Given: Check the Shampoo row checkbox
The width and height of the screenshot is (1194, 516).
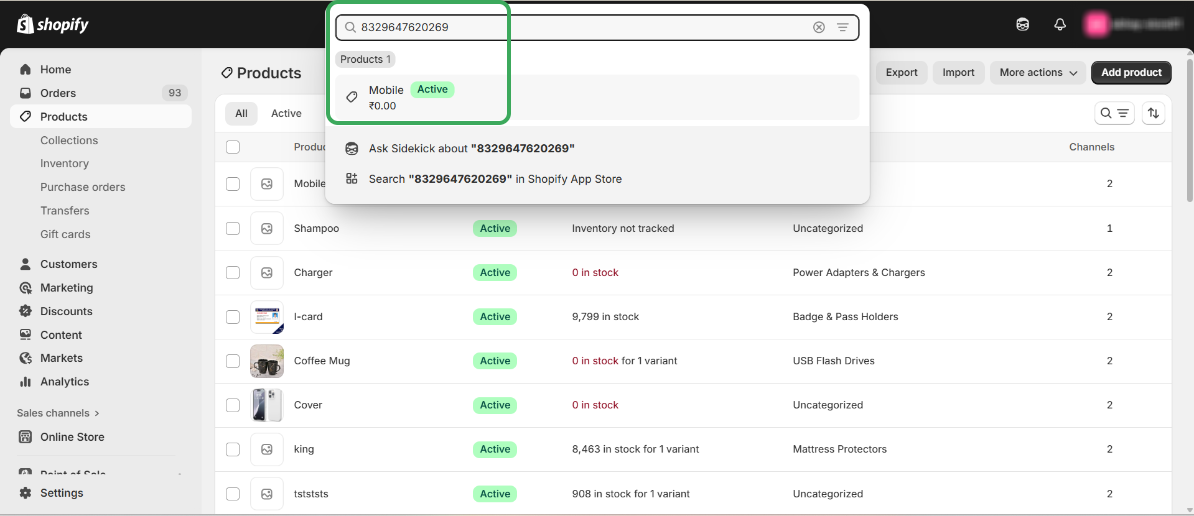Looking at the screenshot, I should [x=233, y=228].
